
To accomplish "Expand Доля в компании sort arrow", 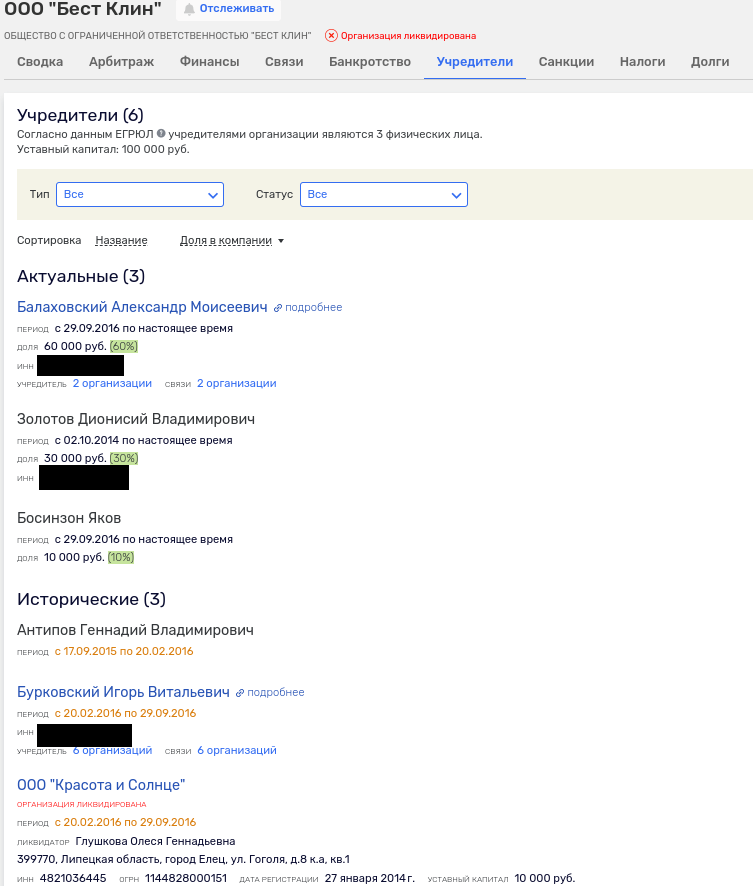I will pyautogui.click(x=281, y=241).
